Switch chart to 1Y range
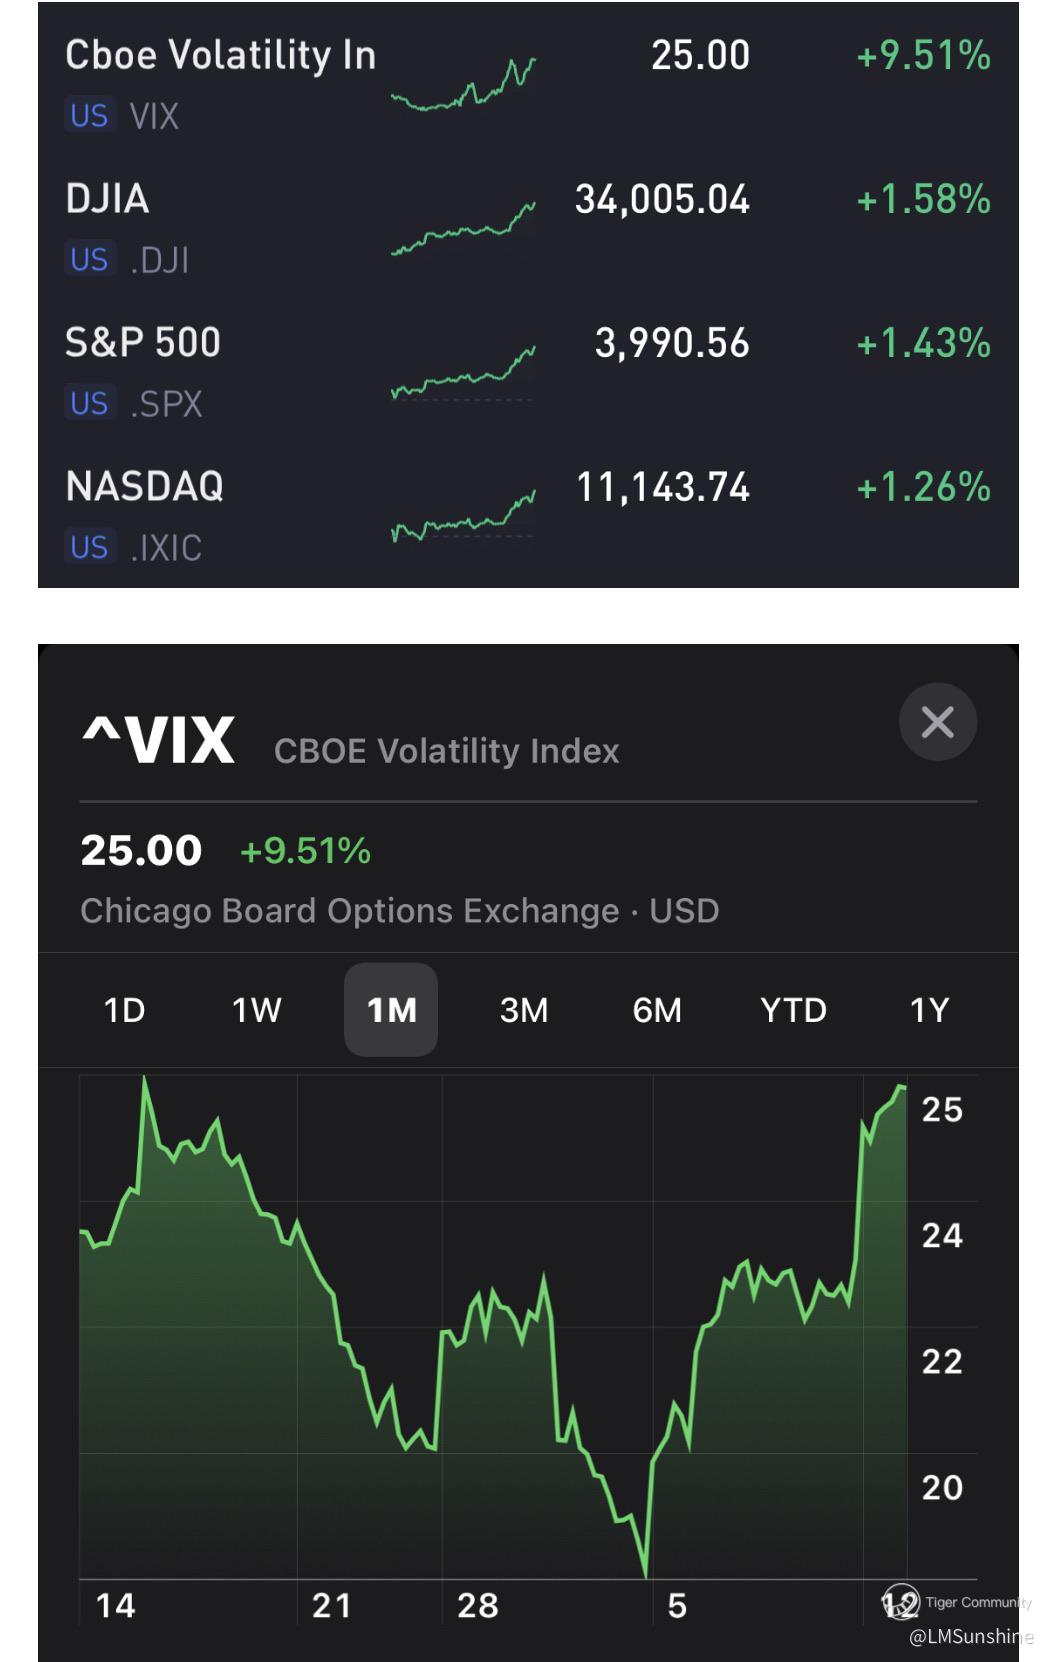The height and width of the screenshot is (1662, 1054). [929, 1010]
